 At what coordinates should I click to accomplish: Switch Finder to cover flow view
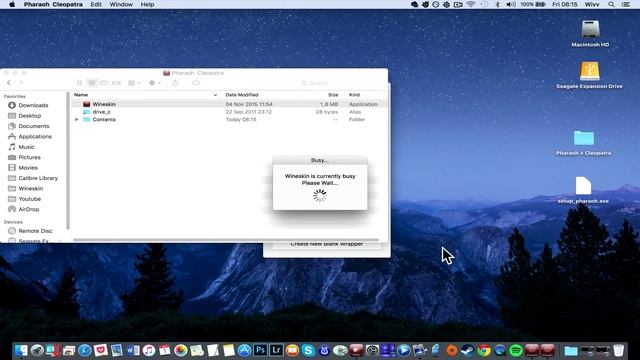point(116,83)
